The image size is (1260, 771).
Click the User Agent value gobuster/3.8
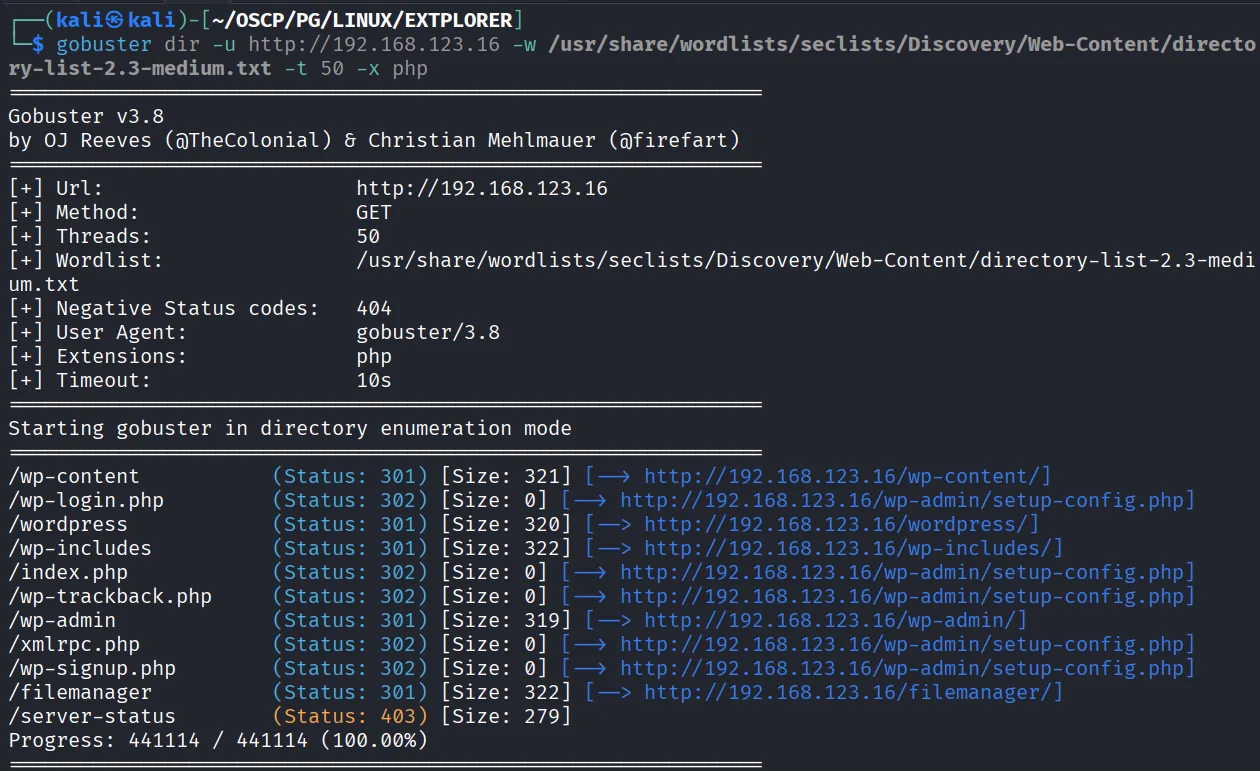428,332
